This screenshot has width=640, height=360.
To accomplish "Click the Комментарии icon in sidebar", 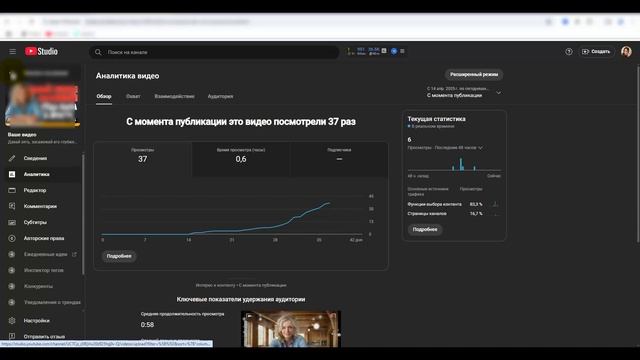I will [12, 206].
